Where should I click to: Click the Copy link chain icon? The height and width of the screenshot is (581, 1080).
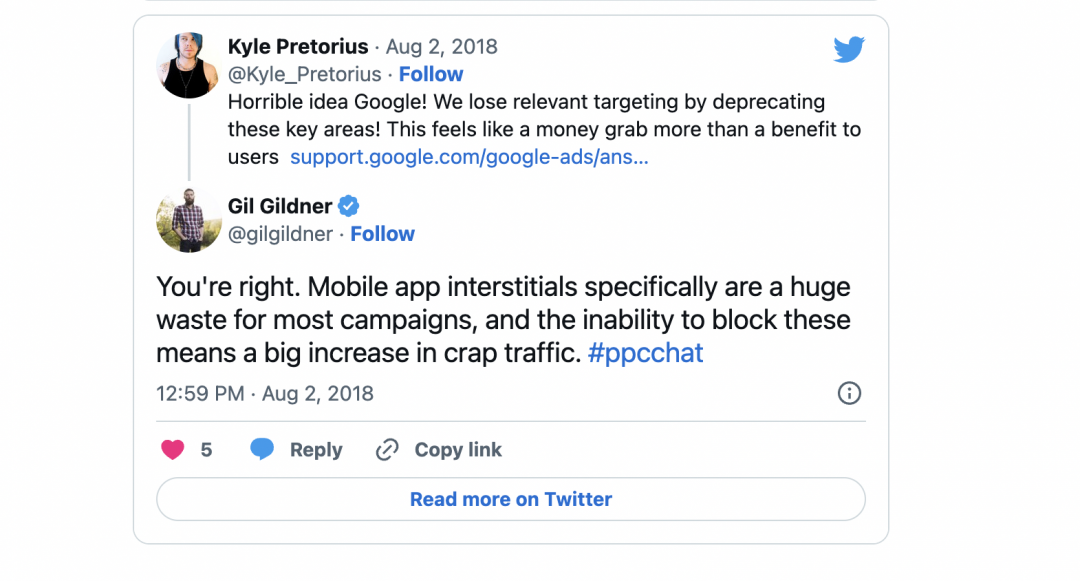[387, 450]
